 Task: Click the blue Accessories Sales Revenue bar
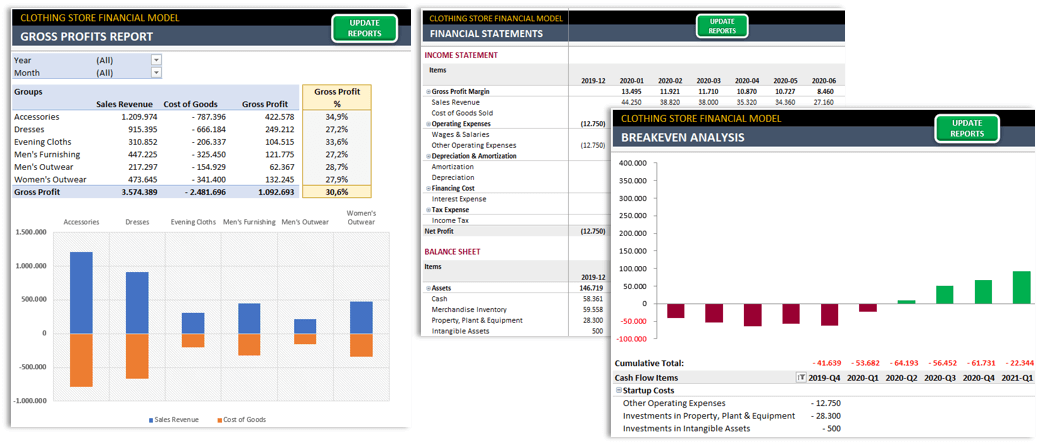pos(81,292)
